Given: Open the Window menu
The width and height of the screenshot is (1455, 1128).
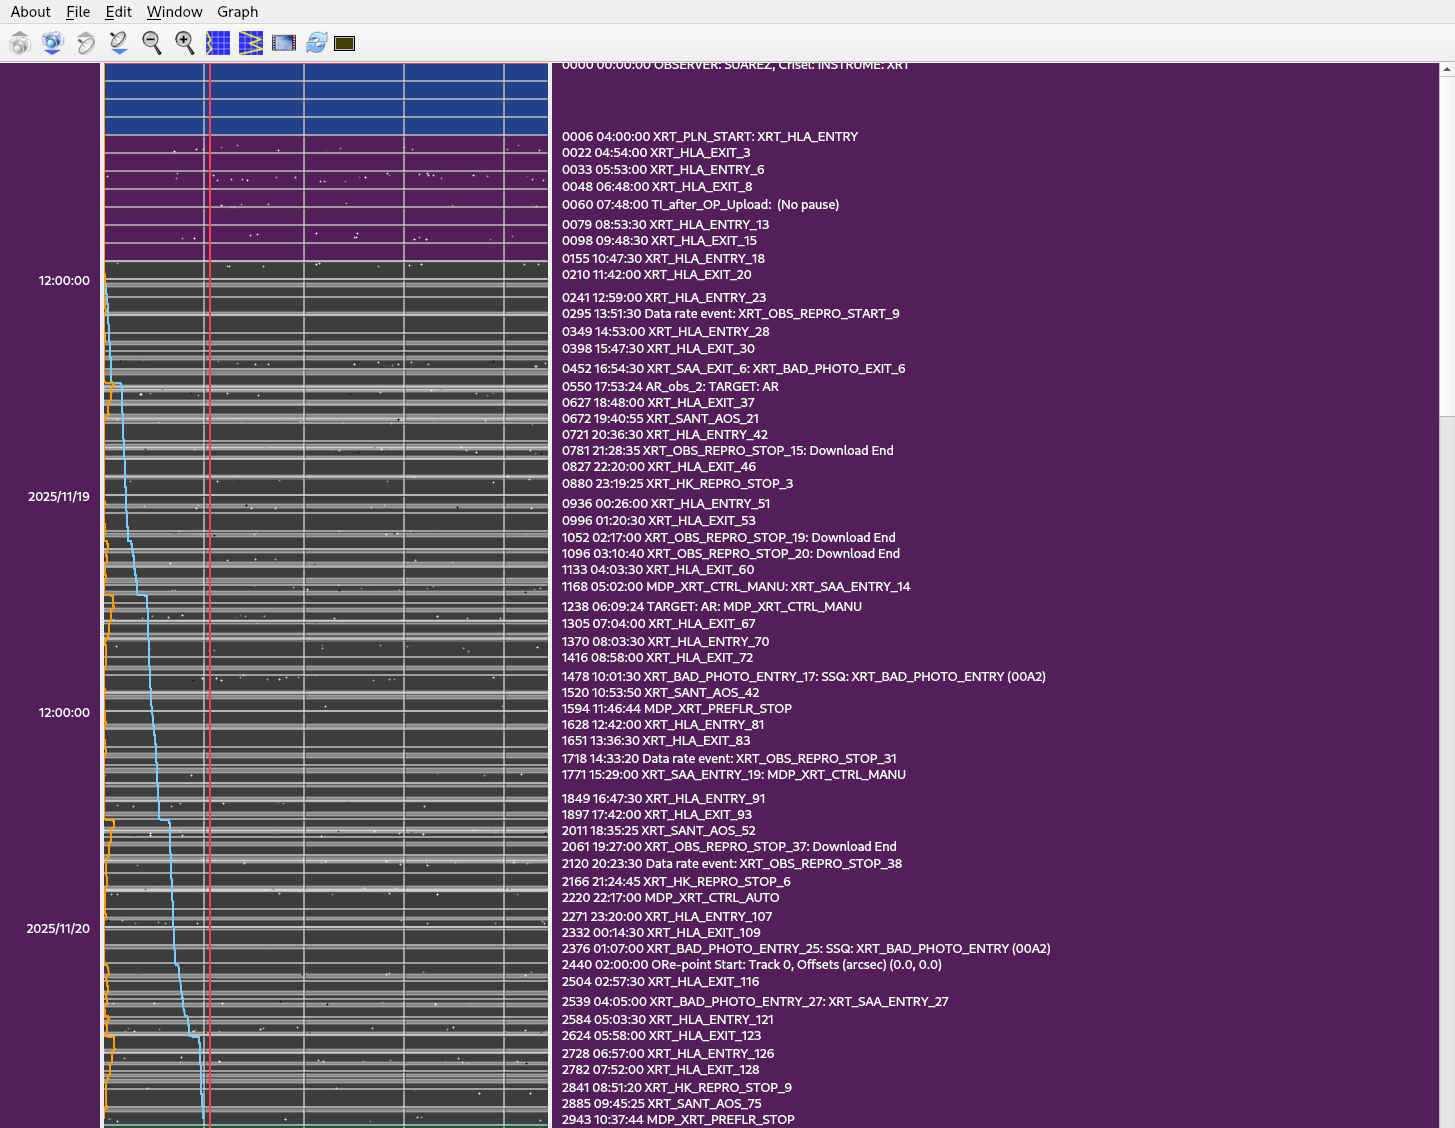Looking at the screenshot, I should (174, 12).
